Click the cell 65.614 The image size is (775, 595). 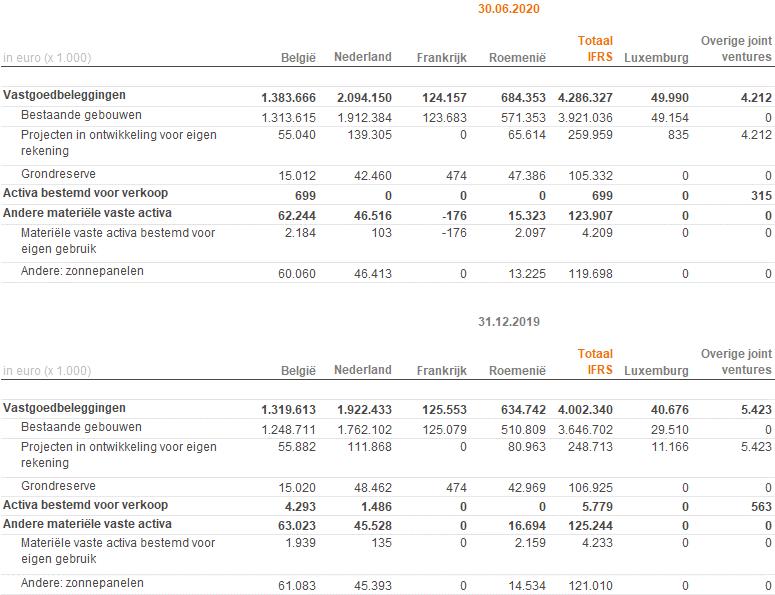(527, 135)
